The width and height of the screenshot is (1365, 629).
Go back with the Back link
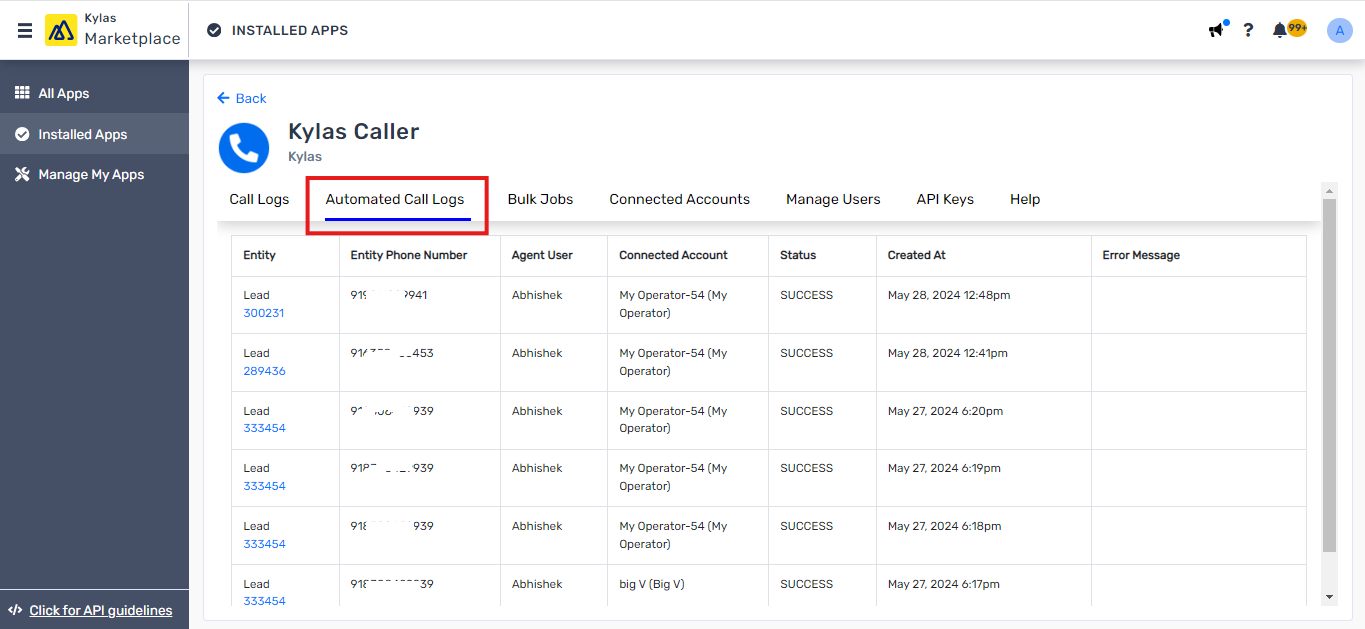coord(242,98)
